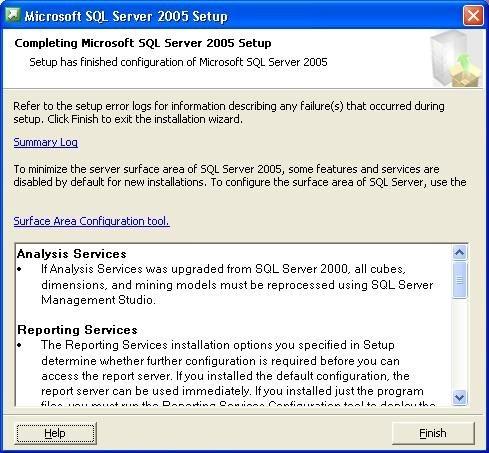Click the server box graphic in the header
This screenshot has width=489, height=453.
pos(455,59)
